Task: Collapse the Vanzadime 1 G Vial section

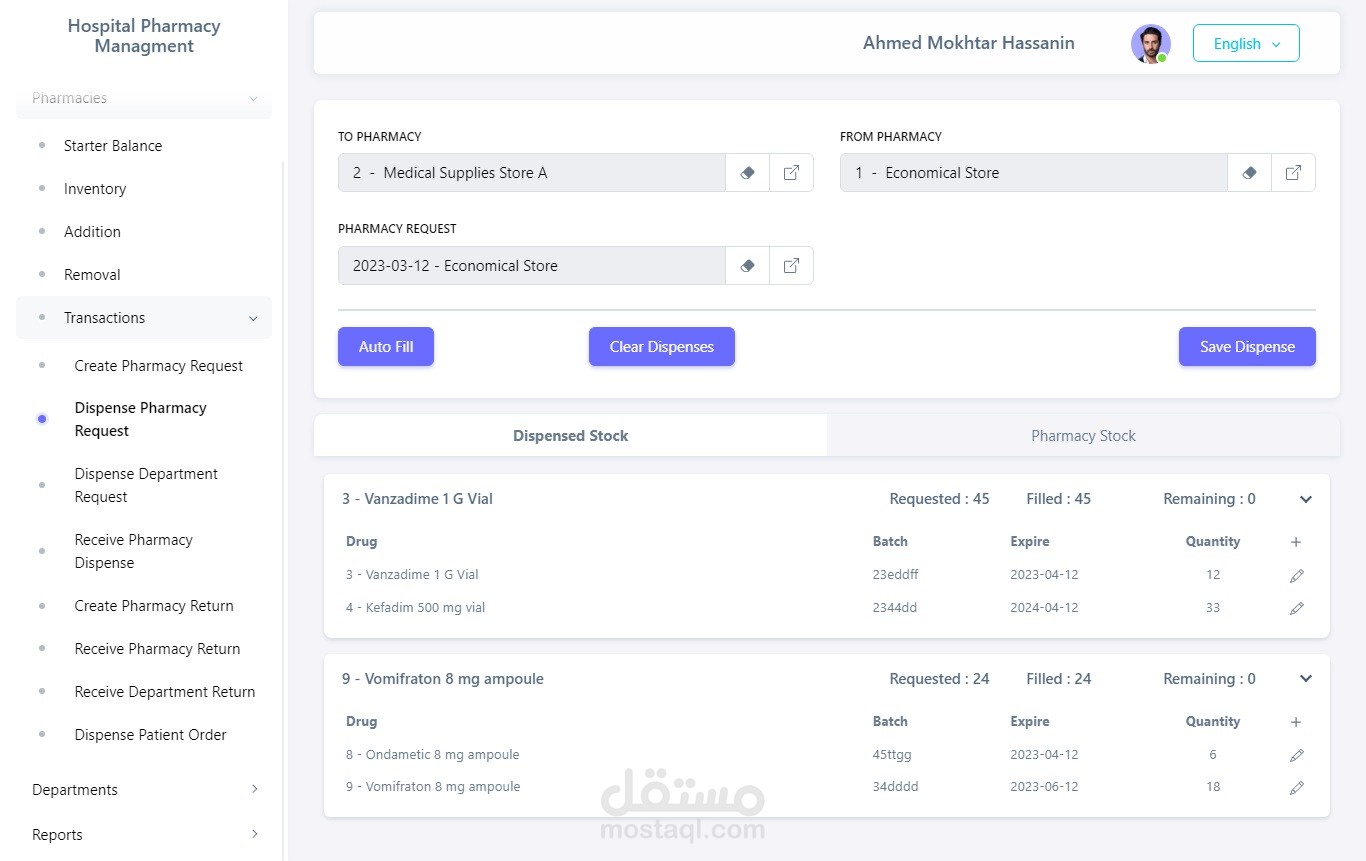Action: tap(1306, 499)
